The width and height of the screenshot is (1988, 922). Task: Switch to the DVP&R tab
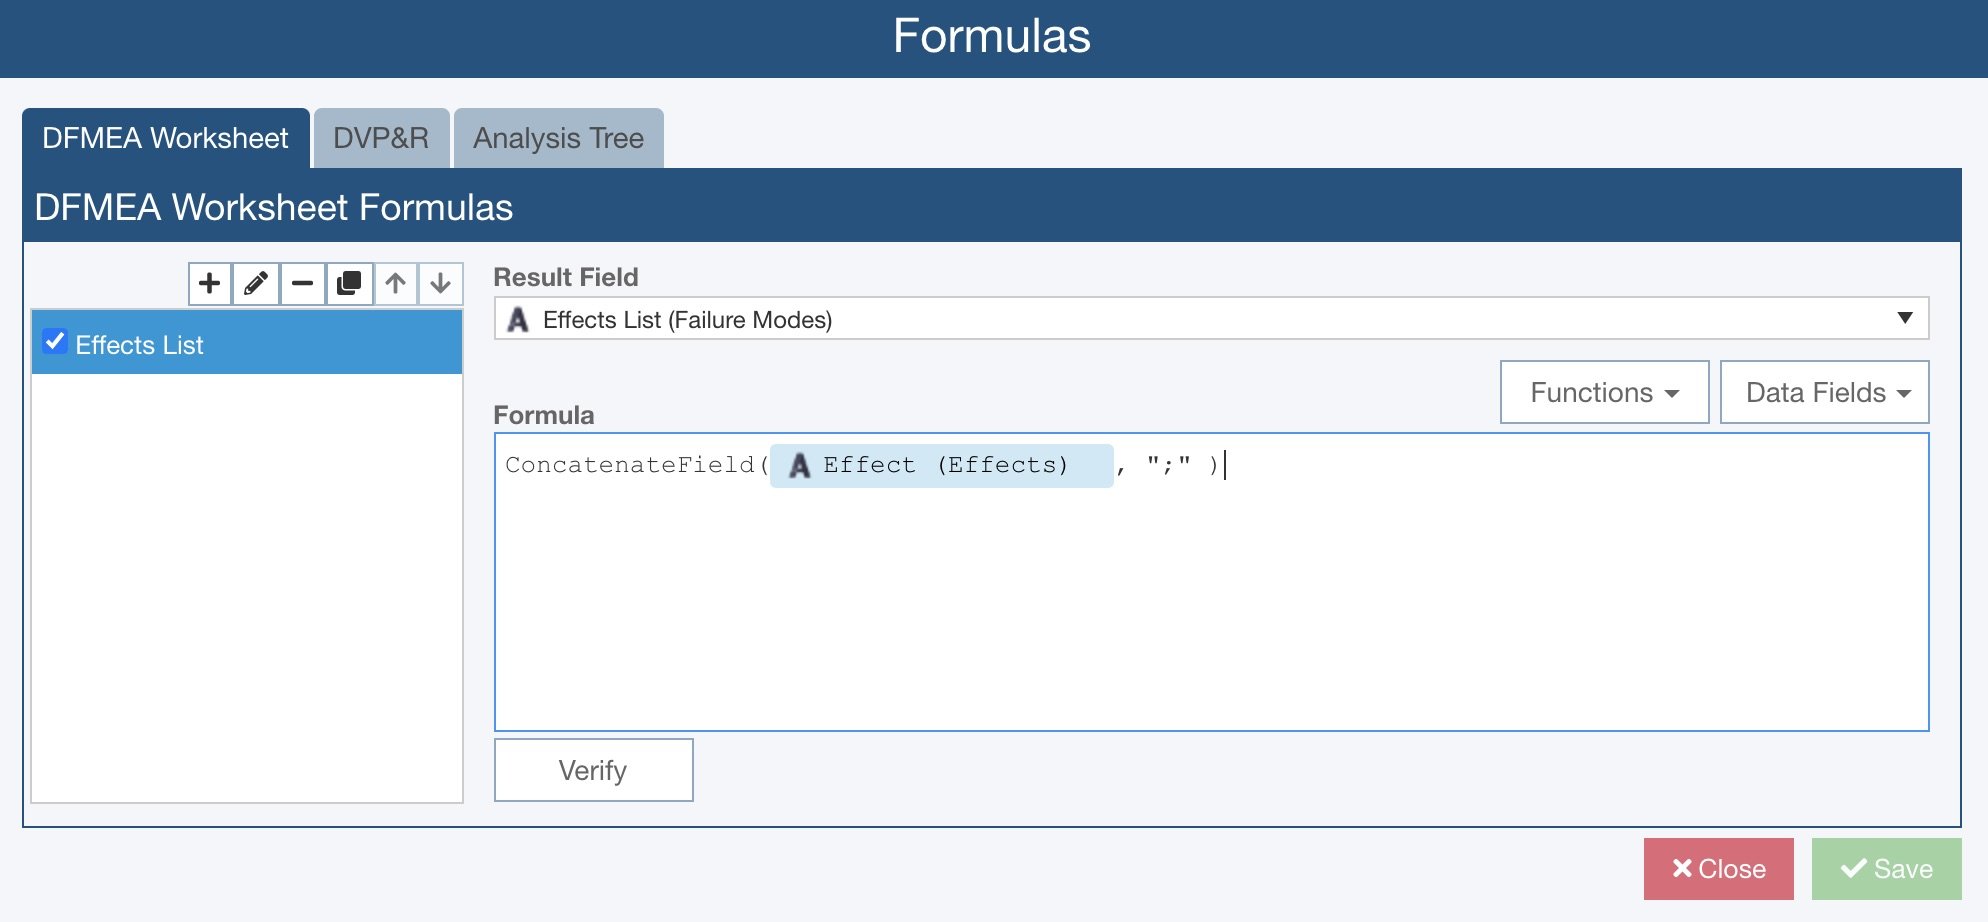tap(380, 138)
